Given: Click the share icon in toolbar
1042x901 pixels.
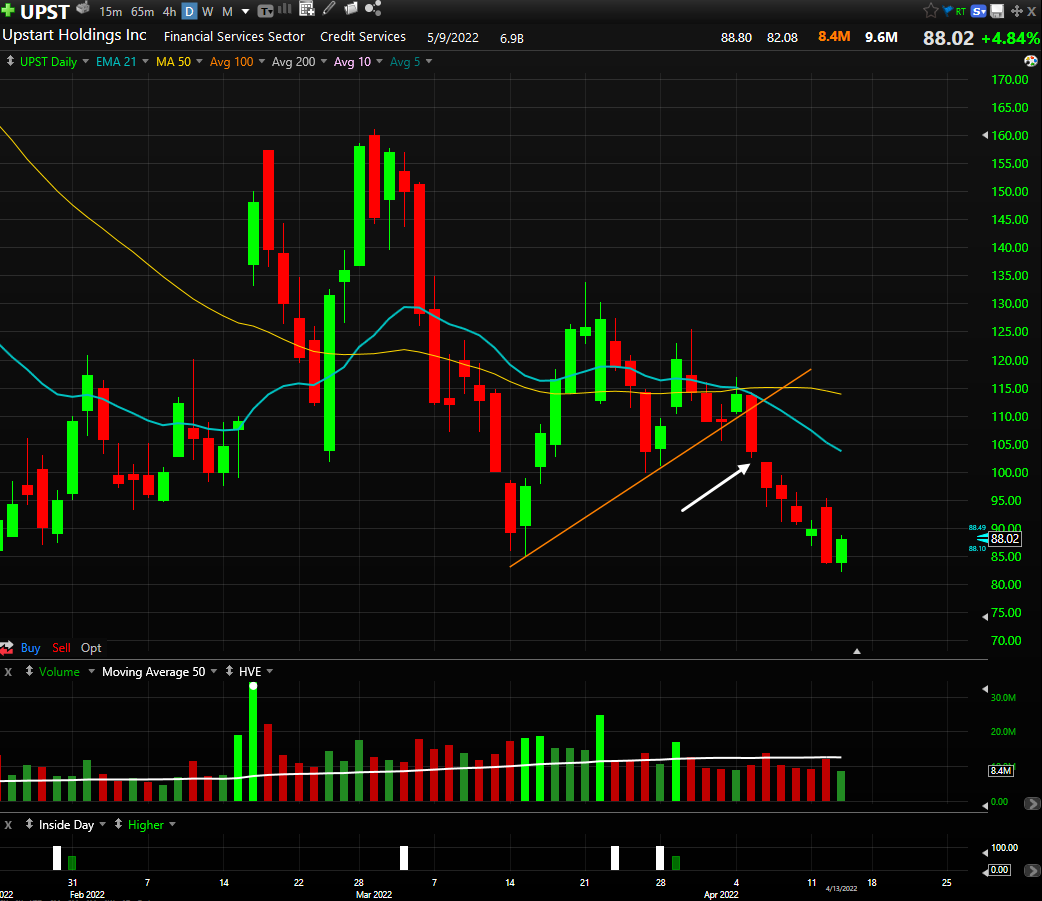Looking at the screenshot, I should (x=373, y=9).
